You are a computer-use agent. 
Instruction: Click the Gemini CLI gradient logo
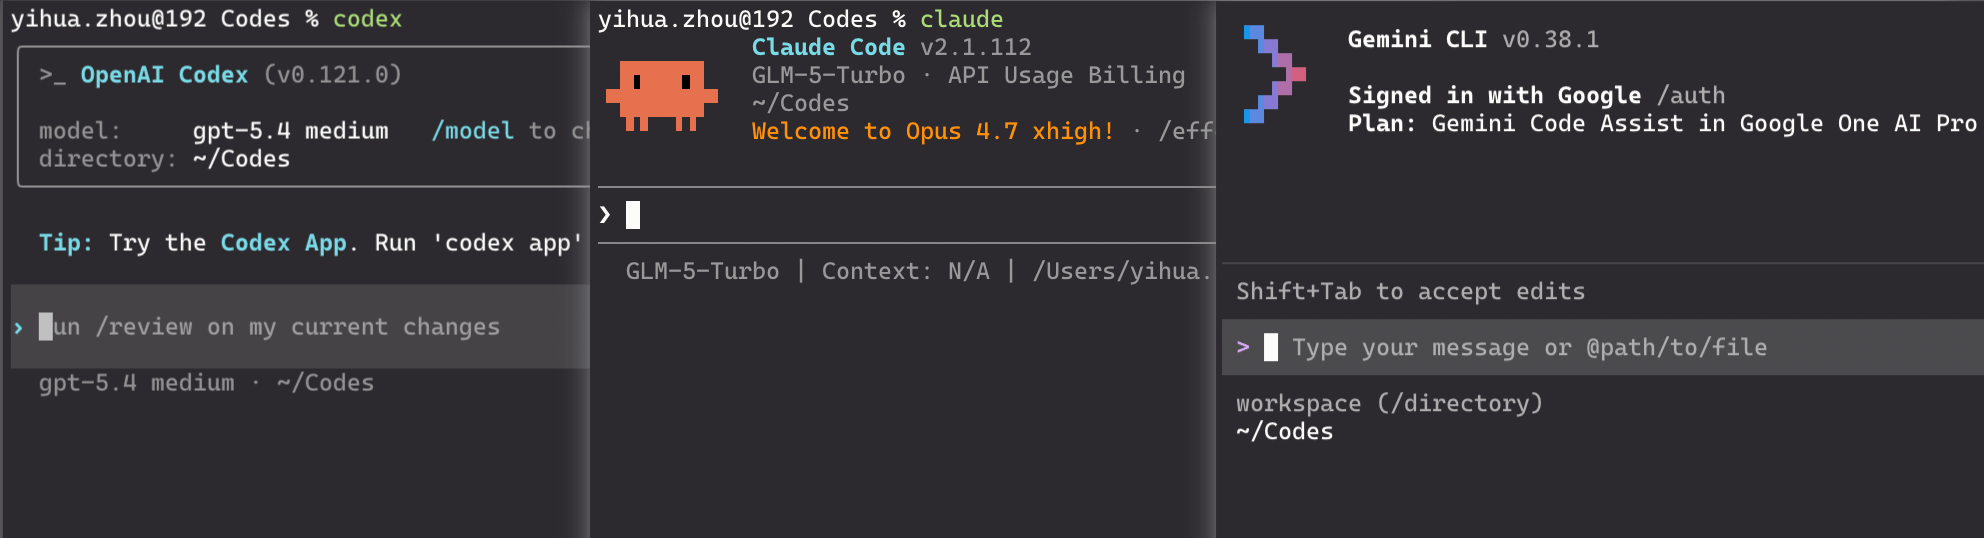point(1274,75)
